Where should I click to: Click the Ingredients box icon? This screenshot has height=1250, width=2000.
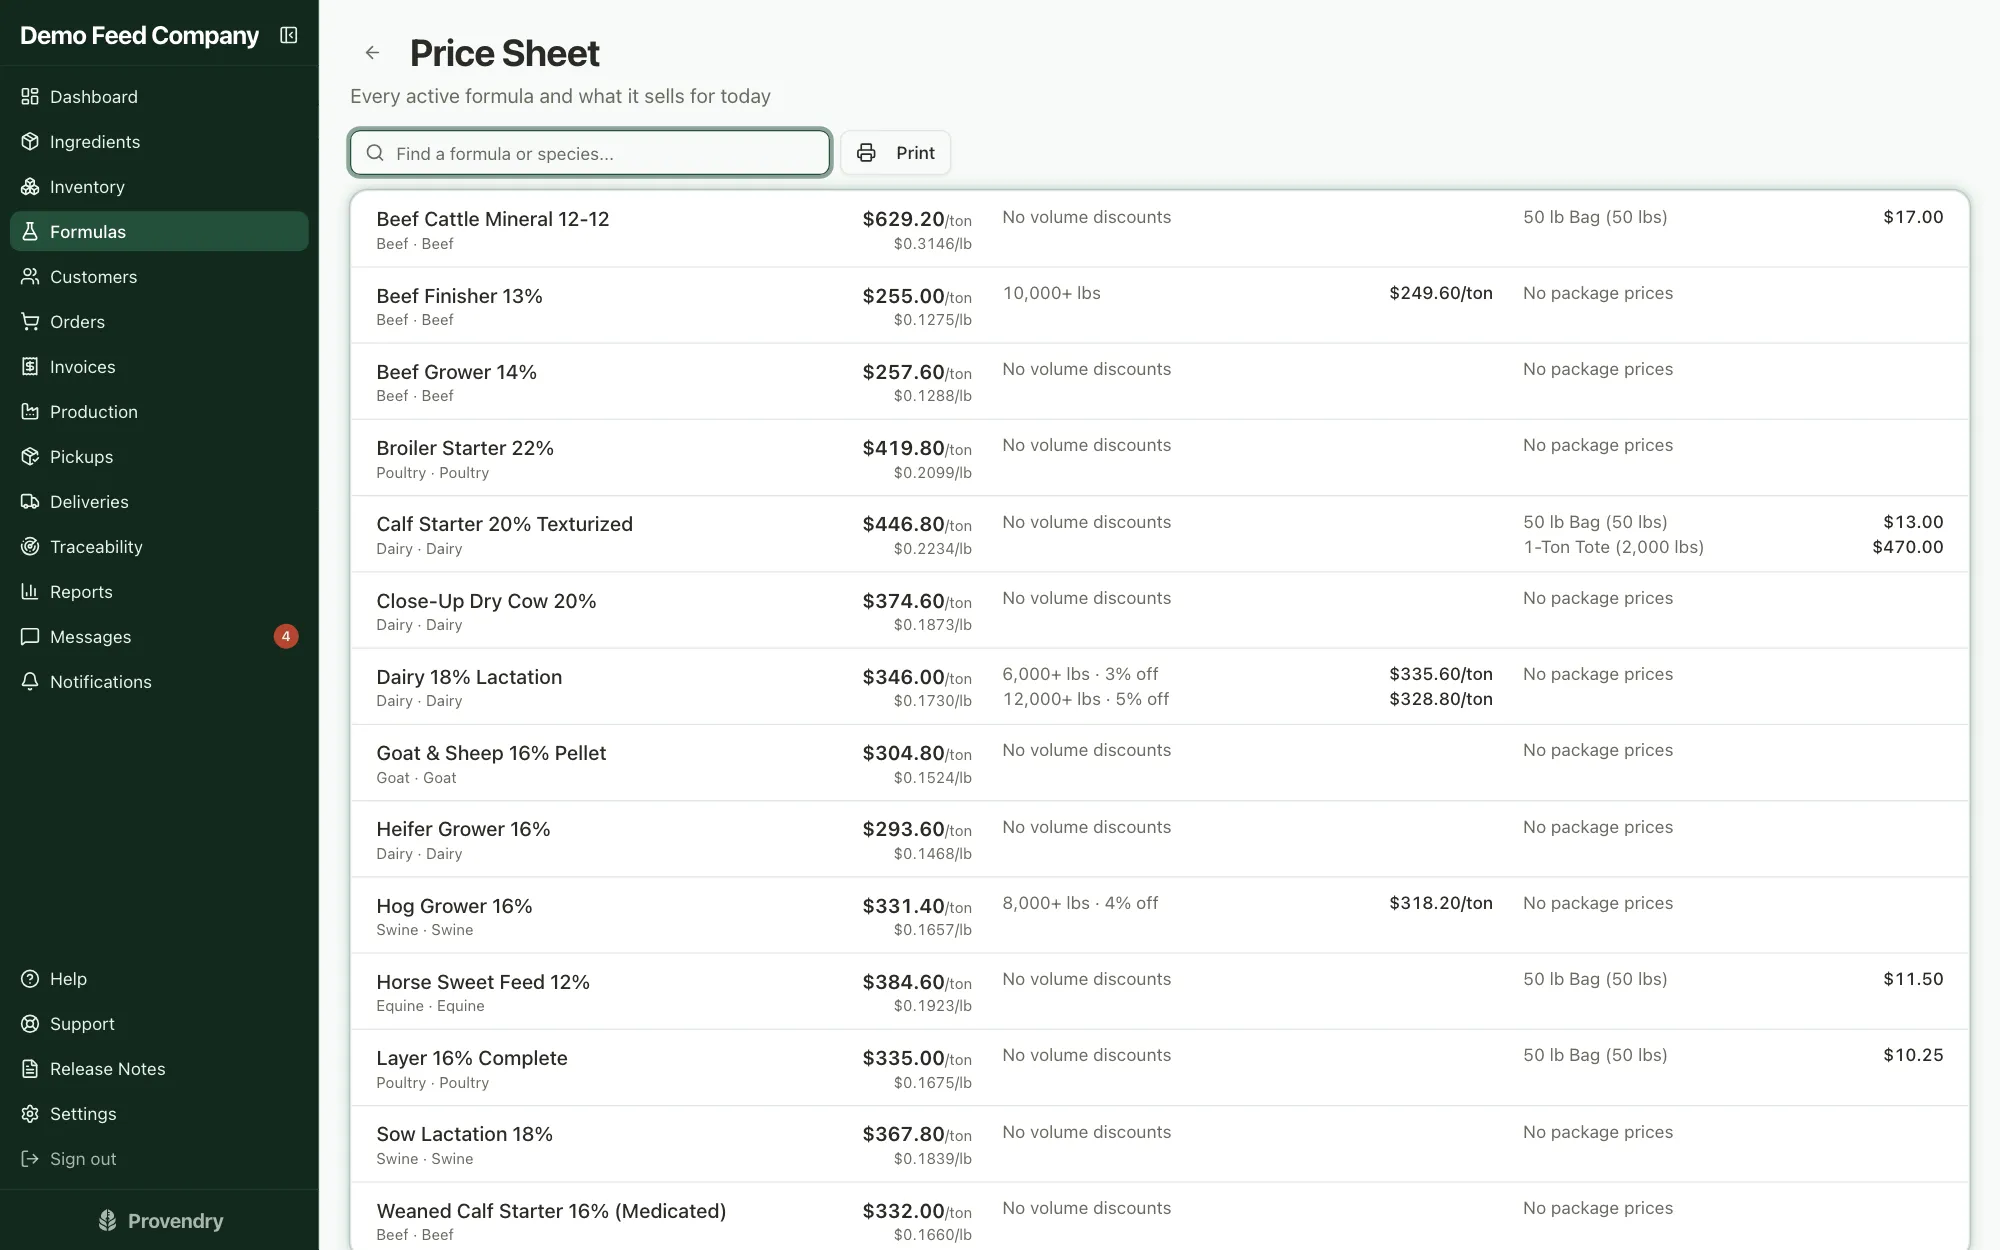pyautogui.click(x=30, y=141)
